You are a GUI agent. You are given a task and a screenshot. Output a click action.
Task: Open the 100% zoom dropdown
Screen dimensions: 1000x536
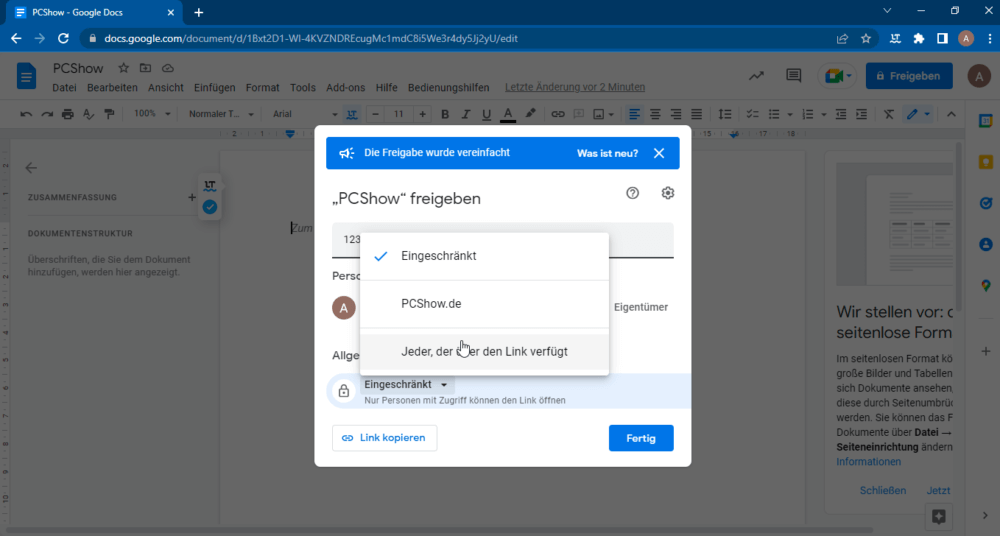152,114
